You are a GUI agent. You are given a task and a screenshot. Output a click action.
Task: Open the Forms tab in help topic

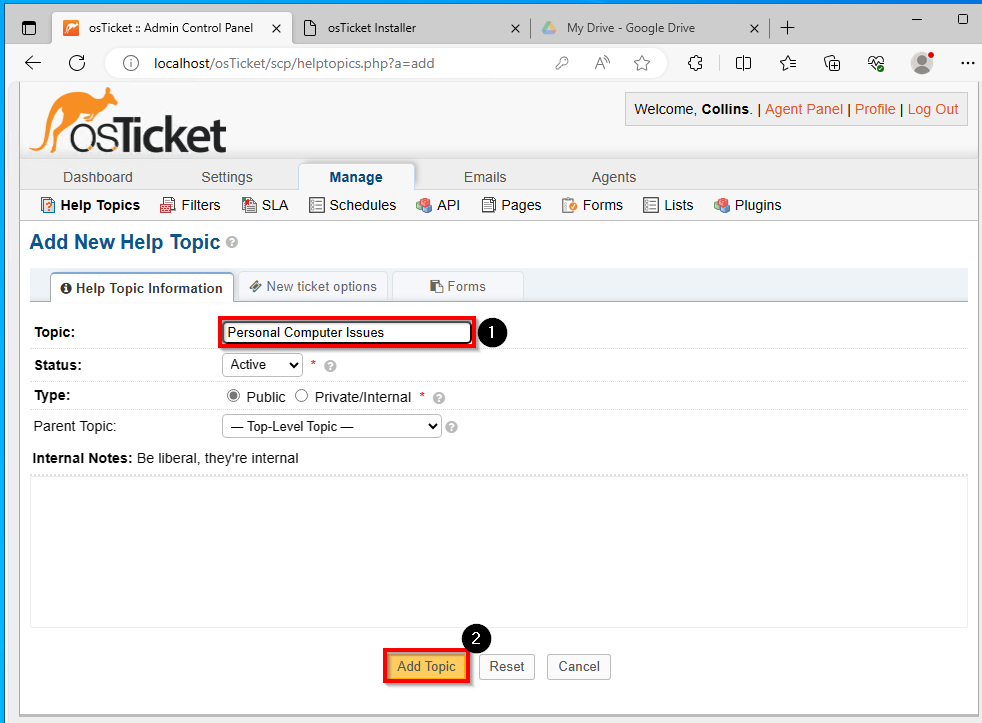(458, 286)
